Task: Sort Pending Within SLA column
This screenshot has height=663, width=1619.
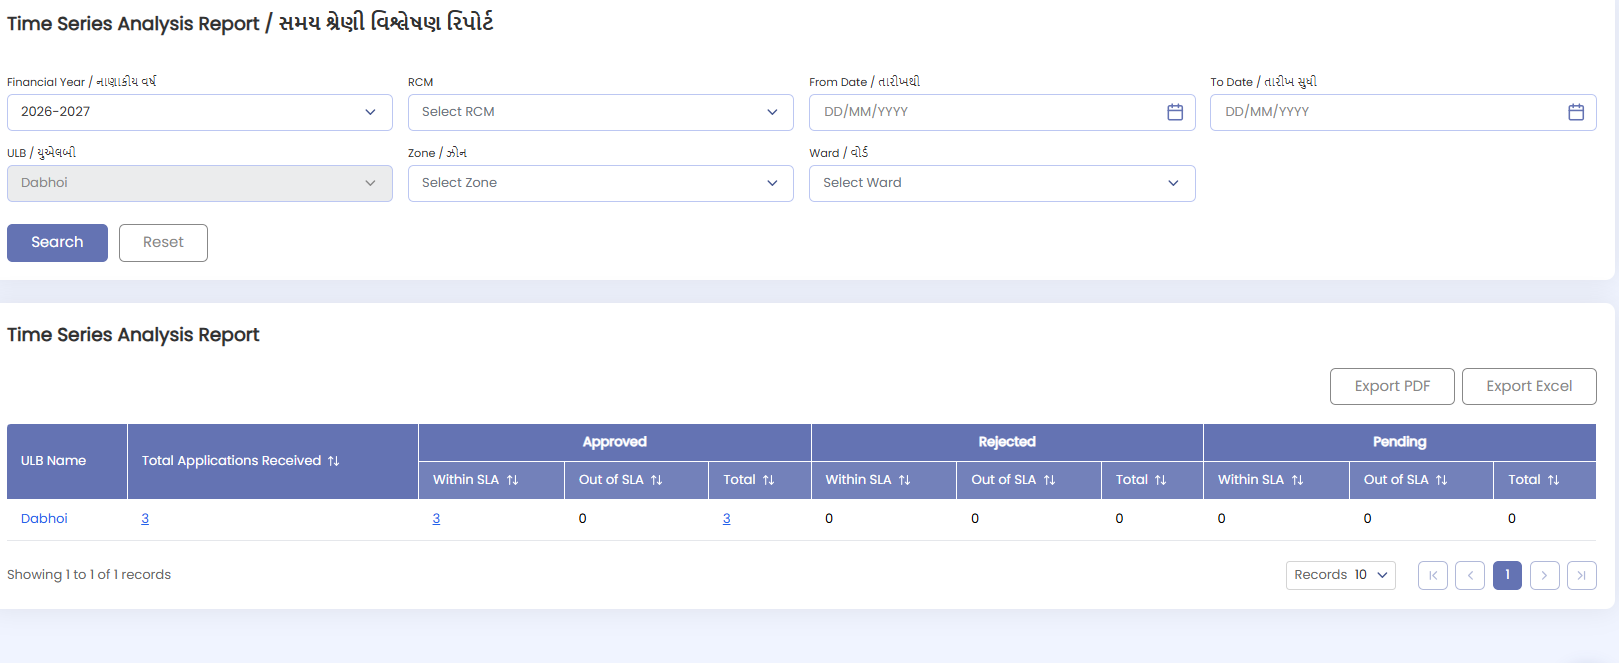Action: coord(1298,480)
